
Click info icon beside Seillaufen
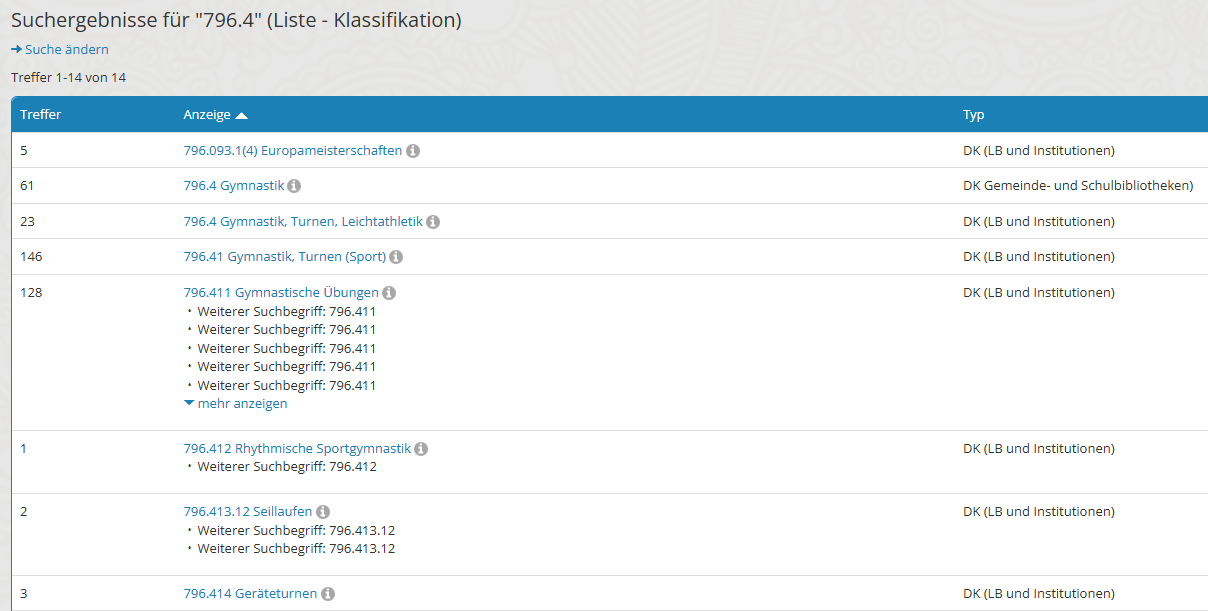click(323, 512)
